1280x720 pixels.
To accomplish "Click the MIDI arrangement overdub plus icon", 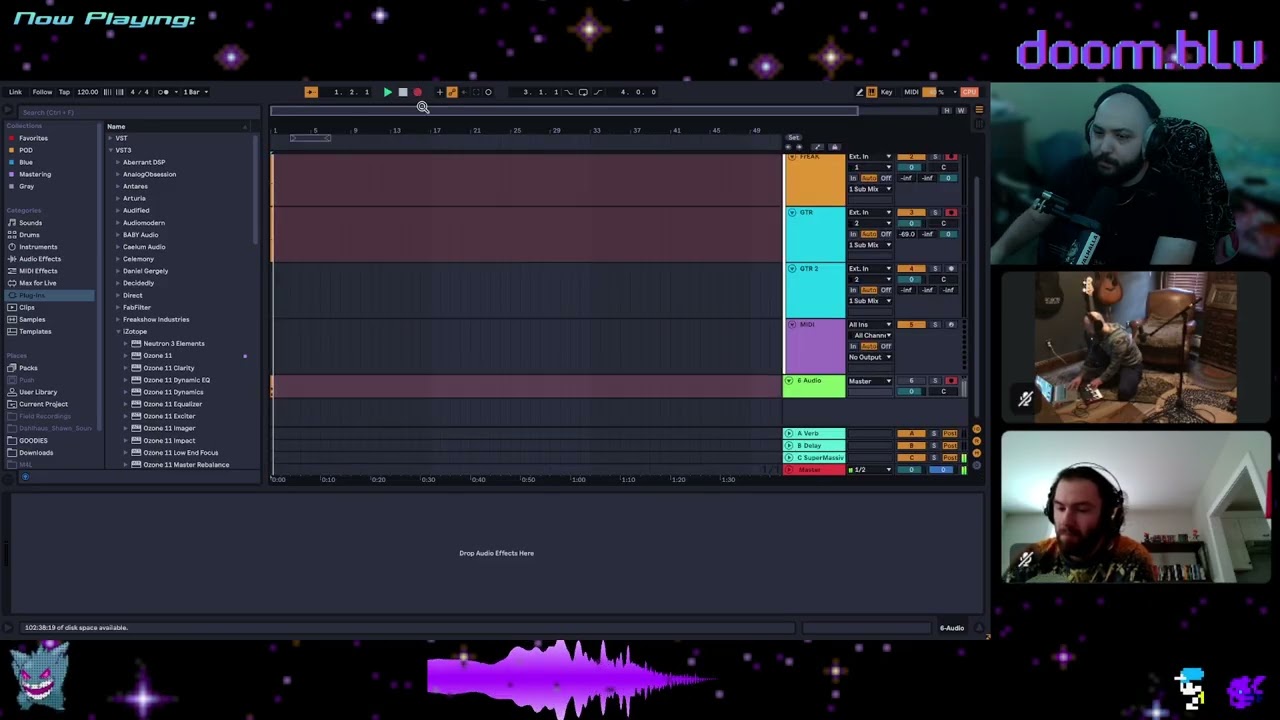I will coord(440,92).
